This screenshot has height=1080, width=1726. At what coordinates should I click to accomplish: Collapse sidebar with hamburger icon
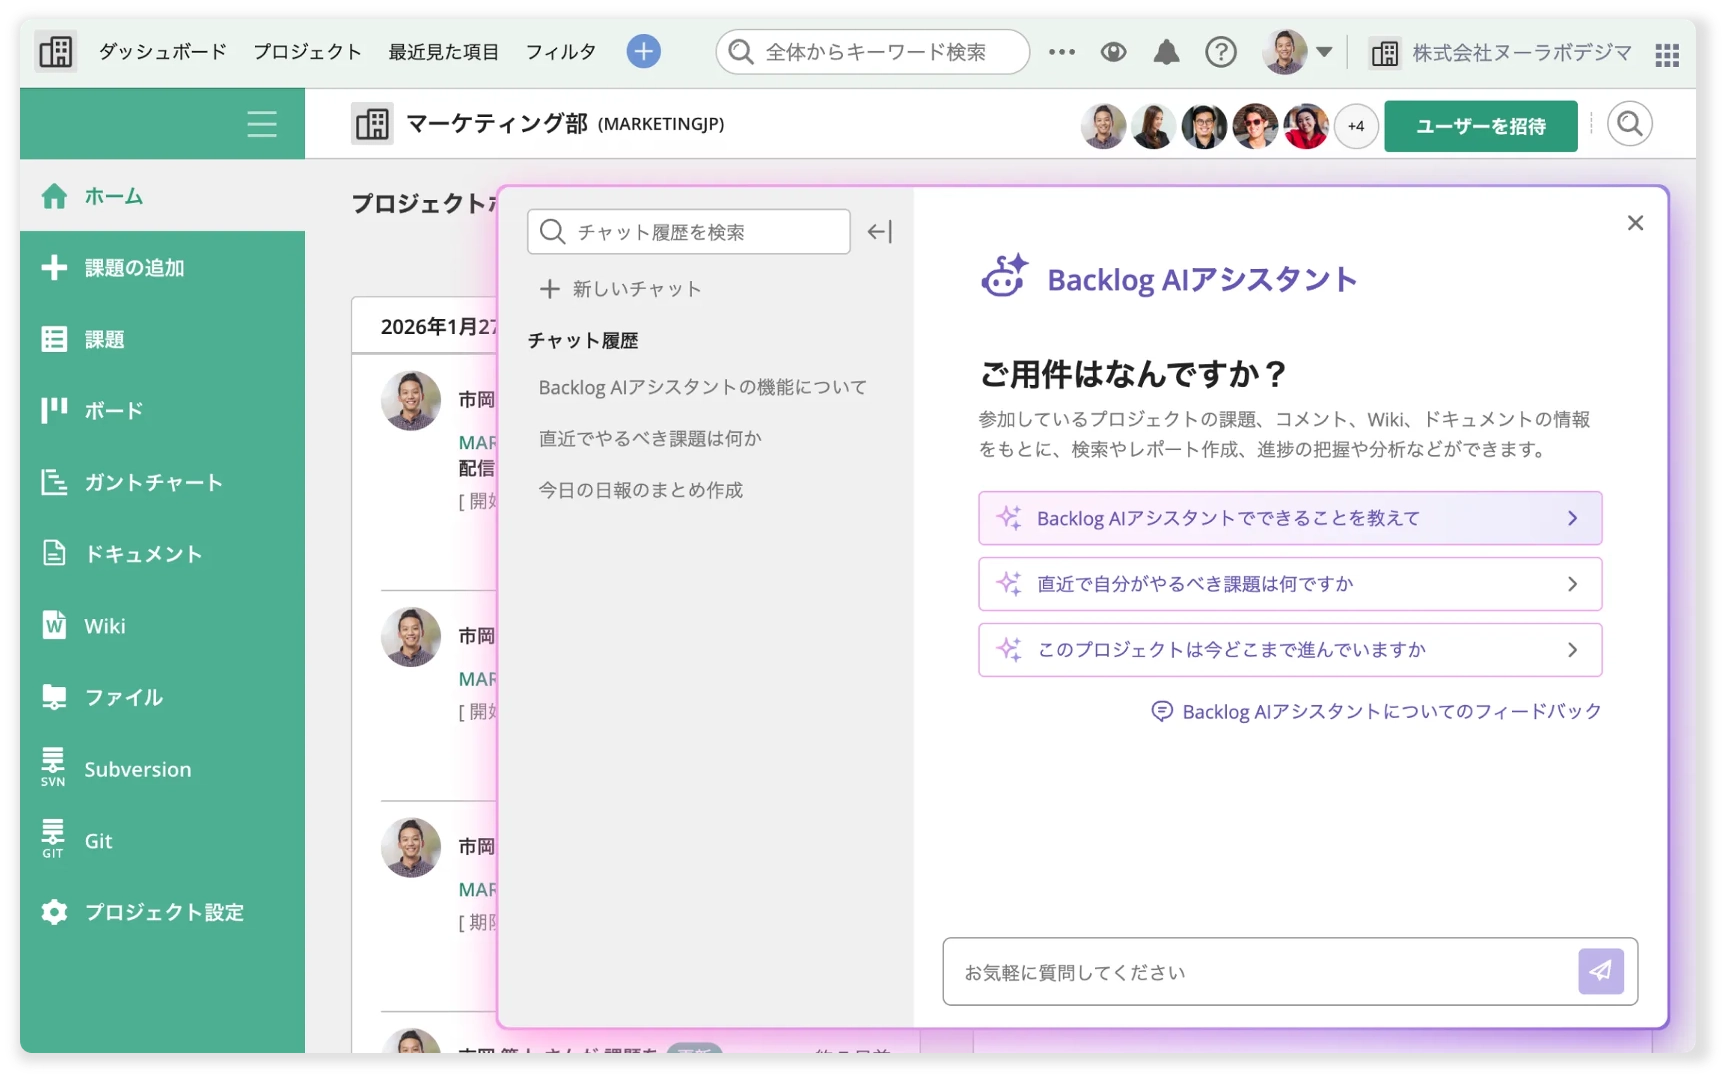tap(262, 124)
